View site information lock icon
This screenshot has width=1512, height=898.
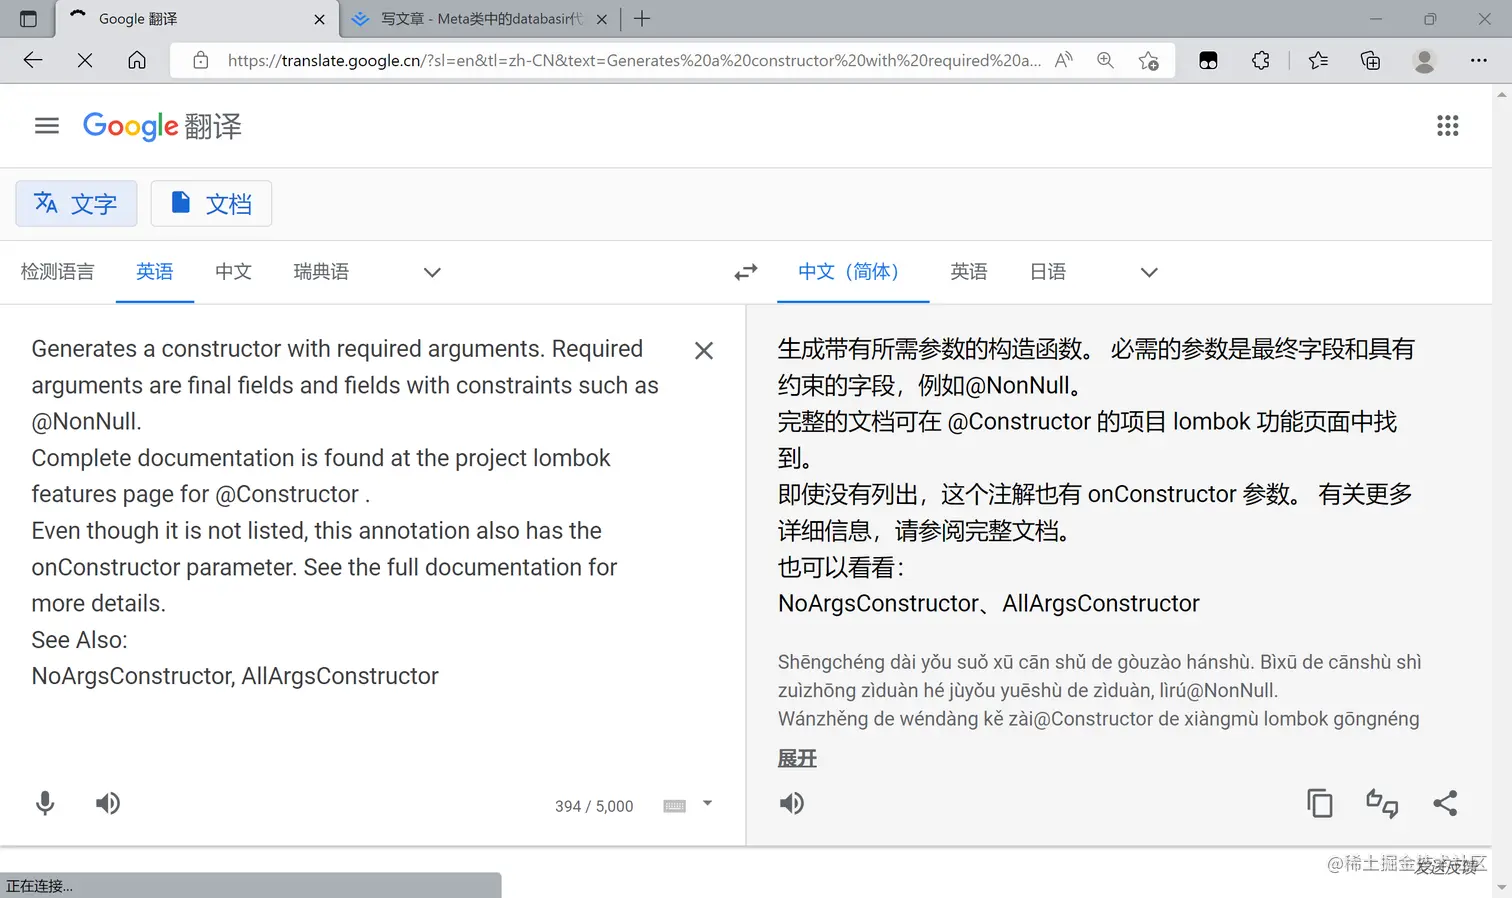pos(201,60)
